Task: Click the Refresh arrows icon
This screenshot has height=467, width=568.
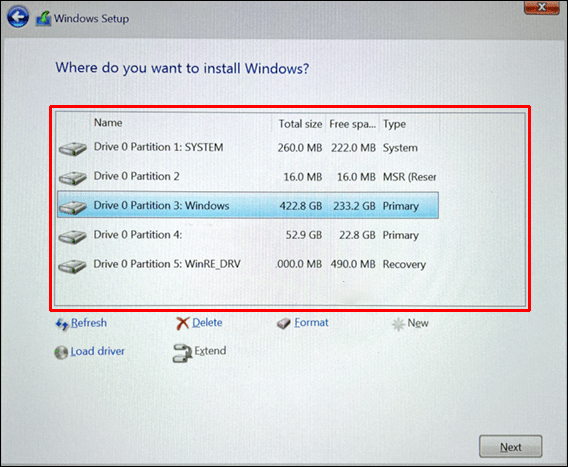Action: pos(62,324)
